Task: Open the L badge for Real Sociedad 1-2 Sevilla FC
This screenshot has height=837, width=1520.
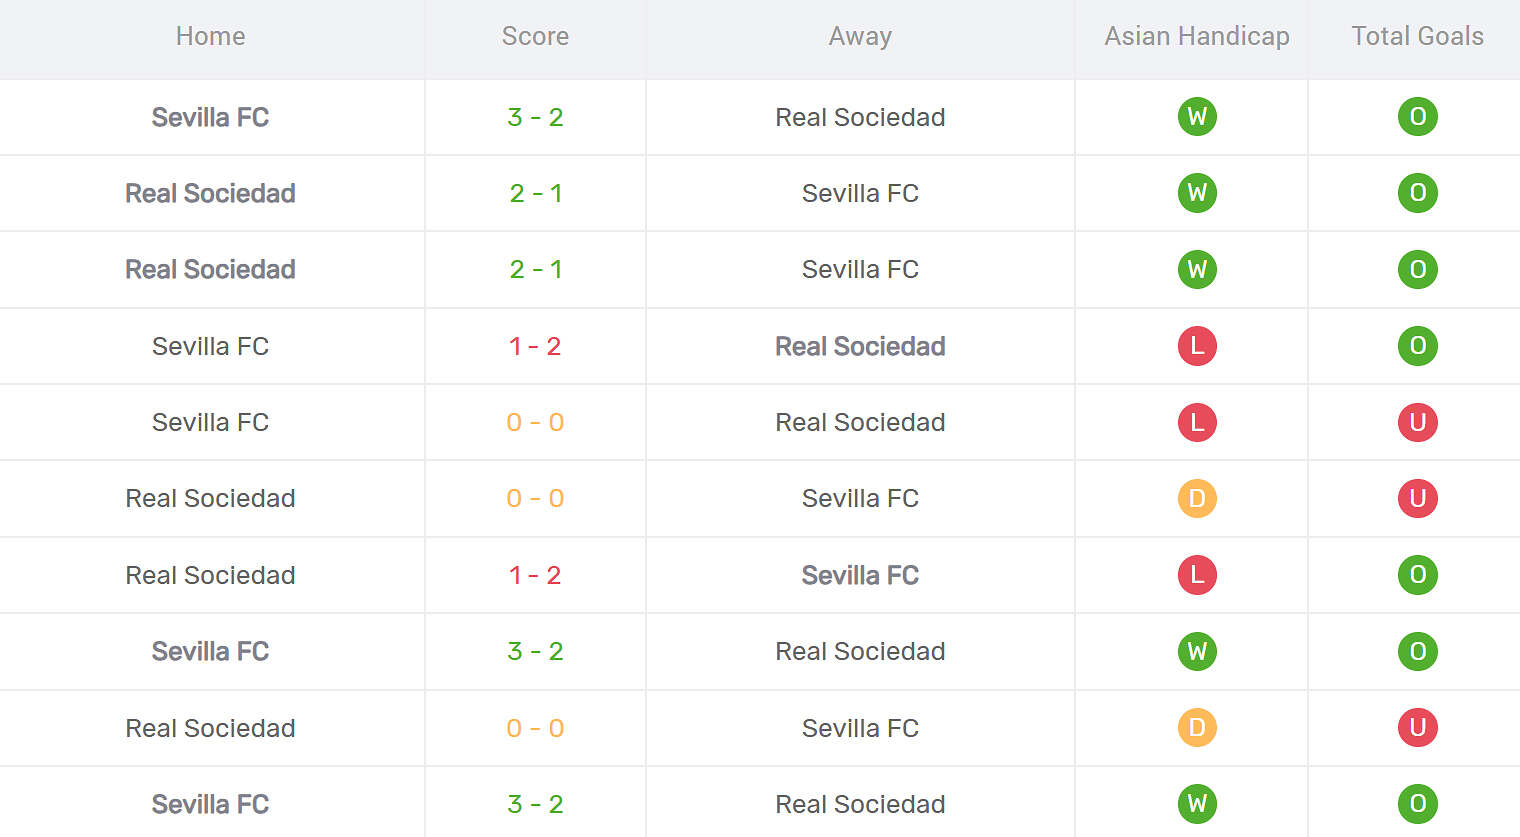Action: point(1197,575)
